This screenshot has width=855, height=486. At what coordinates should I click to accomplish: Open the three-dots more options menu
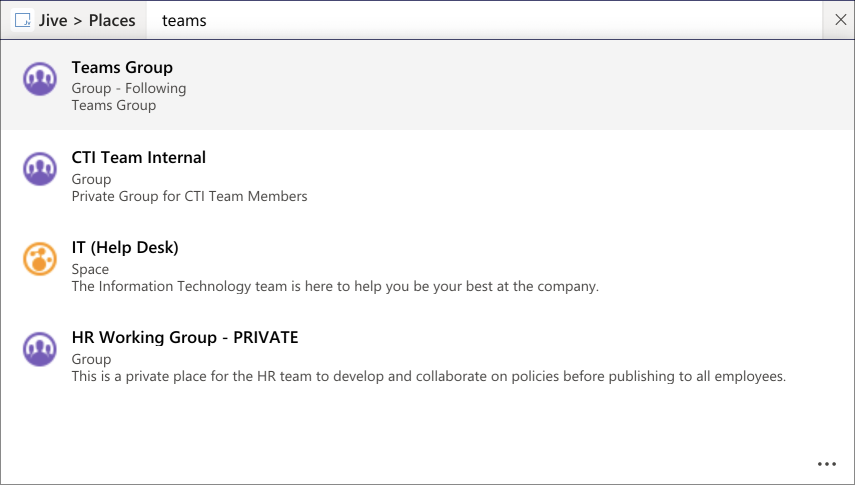coord(827,464)
